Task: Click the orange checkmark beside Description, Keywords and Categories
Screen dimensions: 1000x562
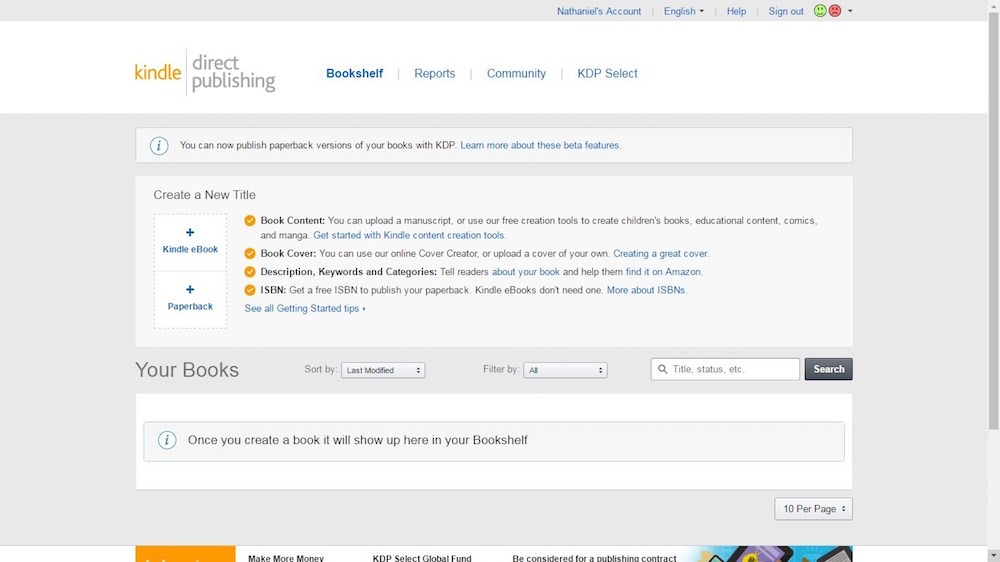Action: pos(250,272)
